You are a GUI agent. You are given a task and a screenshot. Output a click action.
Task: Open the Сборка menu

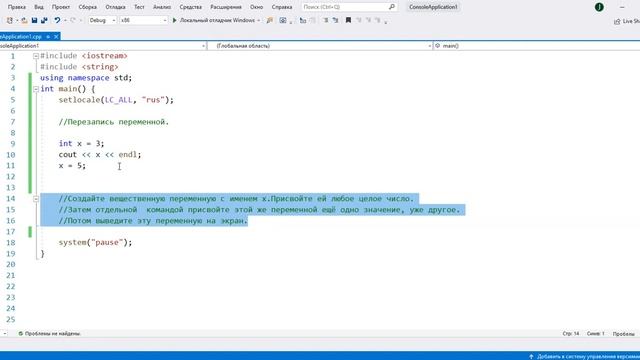click(87, 7)
